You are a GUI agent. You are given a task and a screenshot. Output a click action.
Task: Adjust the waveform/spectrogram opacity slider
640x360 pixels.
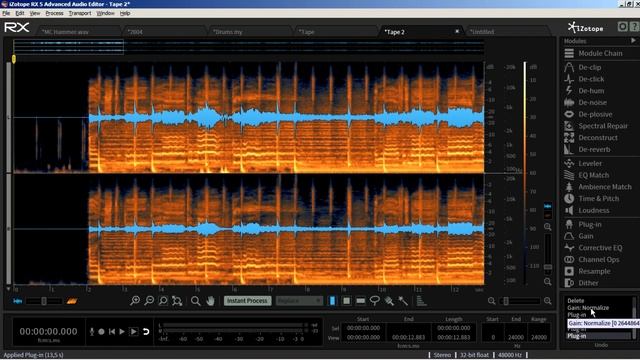click(44, 301)
